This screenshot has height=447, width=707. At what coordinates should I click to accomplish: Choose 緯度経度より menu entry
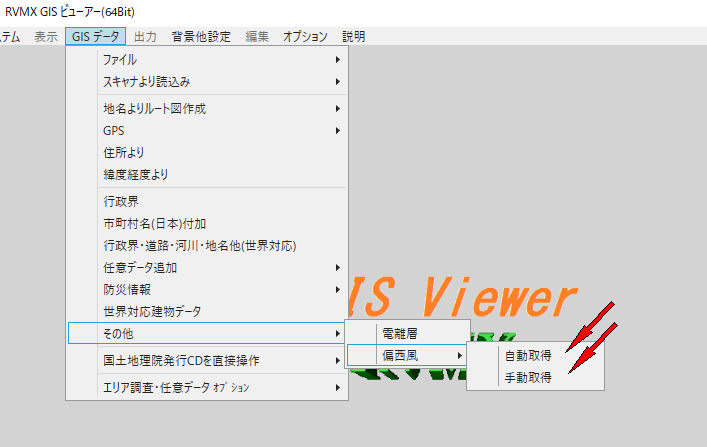[136, 174]
